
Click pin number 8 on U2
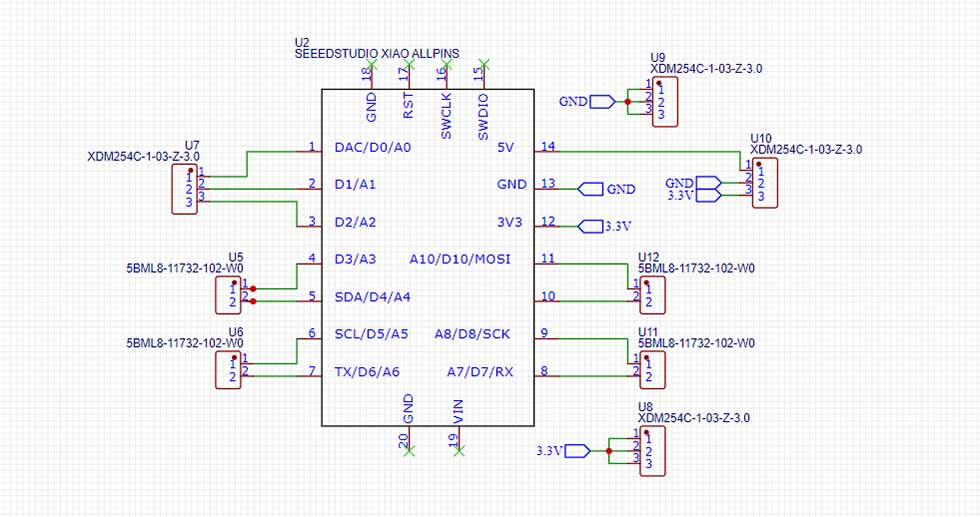[x=544, y=371]
